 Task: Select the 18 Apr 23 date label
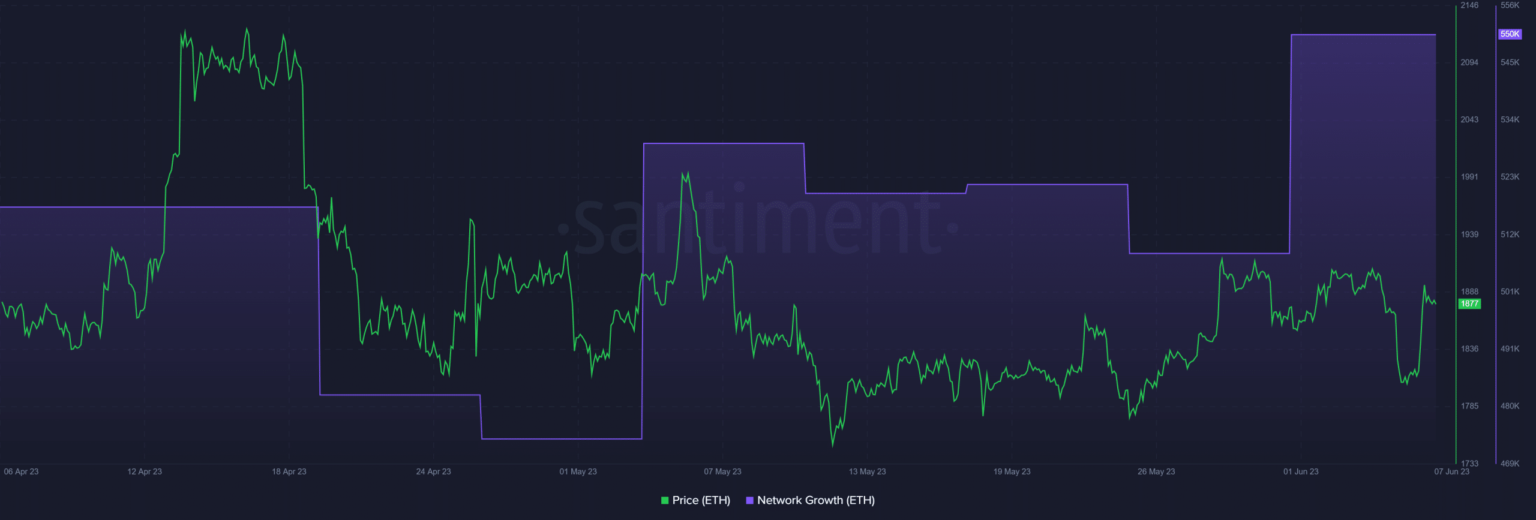pos(289,471)
